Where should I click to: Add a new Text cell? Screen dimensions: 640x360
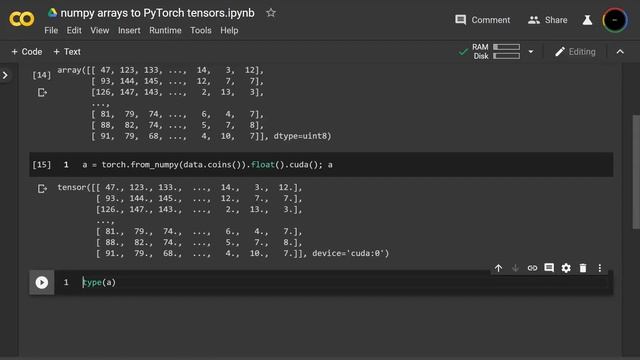click(67, 52)
